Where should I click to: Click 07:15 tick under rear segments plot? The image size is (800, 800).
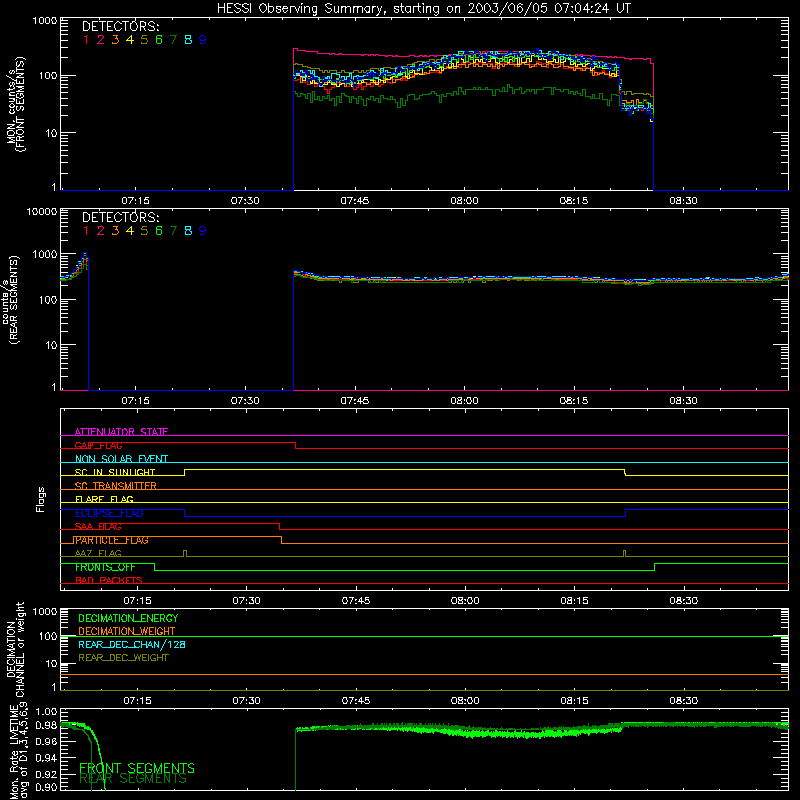tap(135, 401)
